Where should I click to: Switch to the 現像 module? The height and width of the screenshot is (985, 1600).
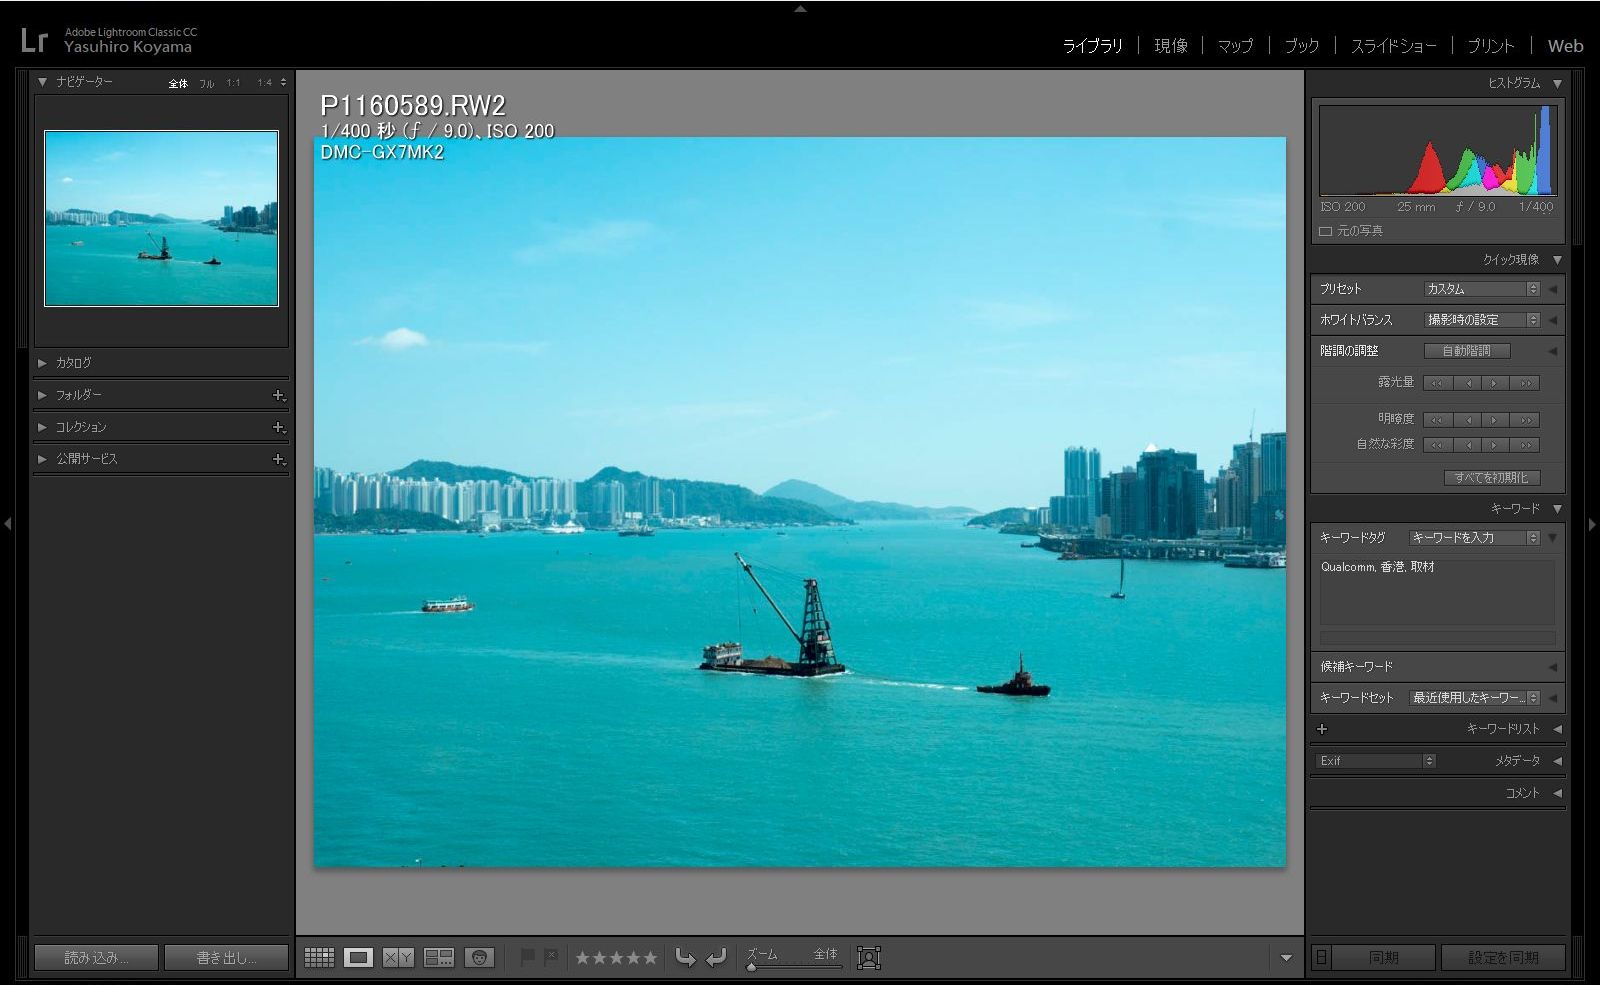tap(1170, 45)
